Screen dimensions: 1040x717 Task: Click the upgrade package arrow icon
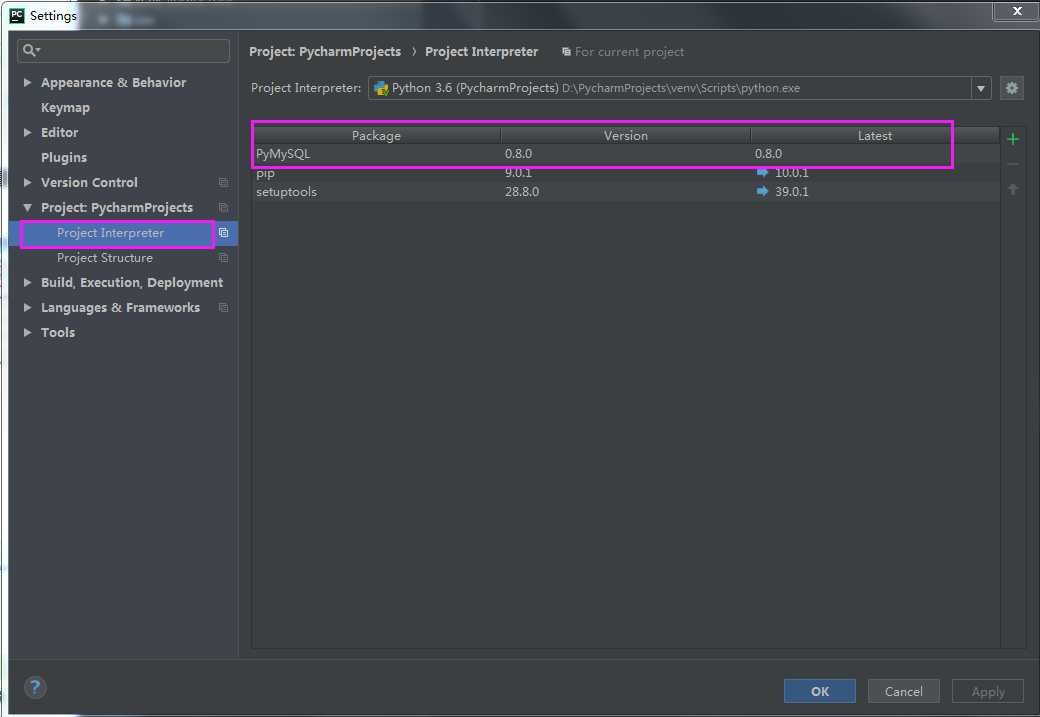[x=1012, y=190]
